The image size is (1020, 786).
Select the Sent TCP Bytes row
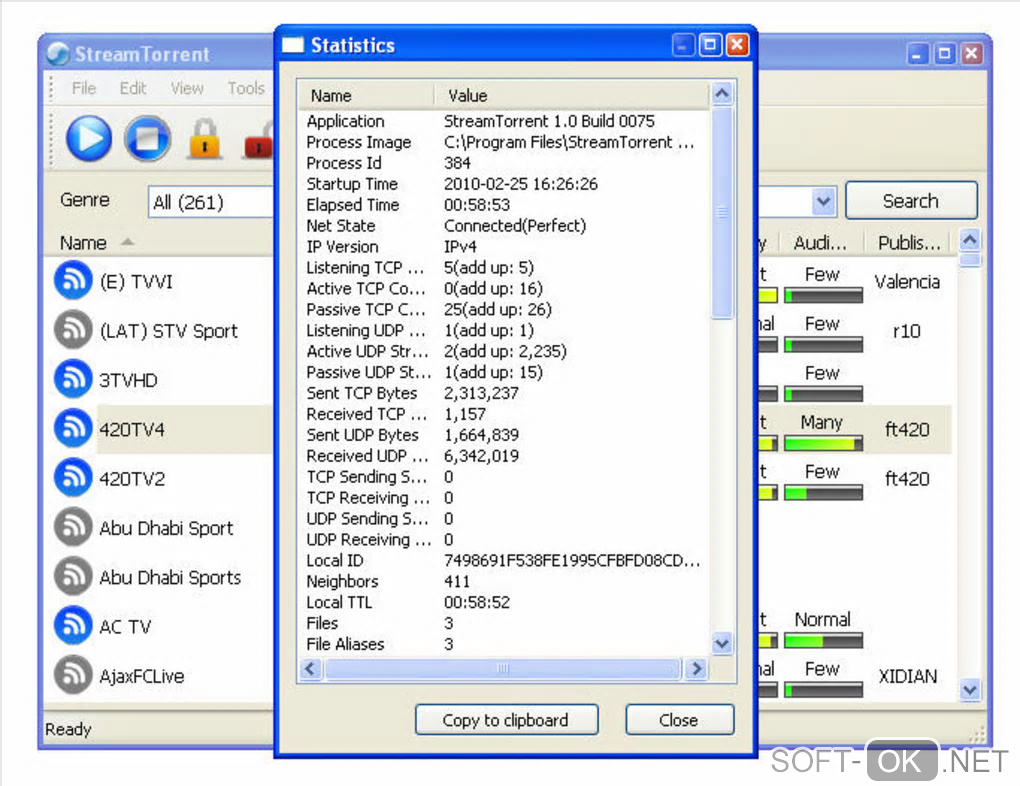click(x=504, y=393)
